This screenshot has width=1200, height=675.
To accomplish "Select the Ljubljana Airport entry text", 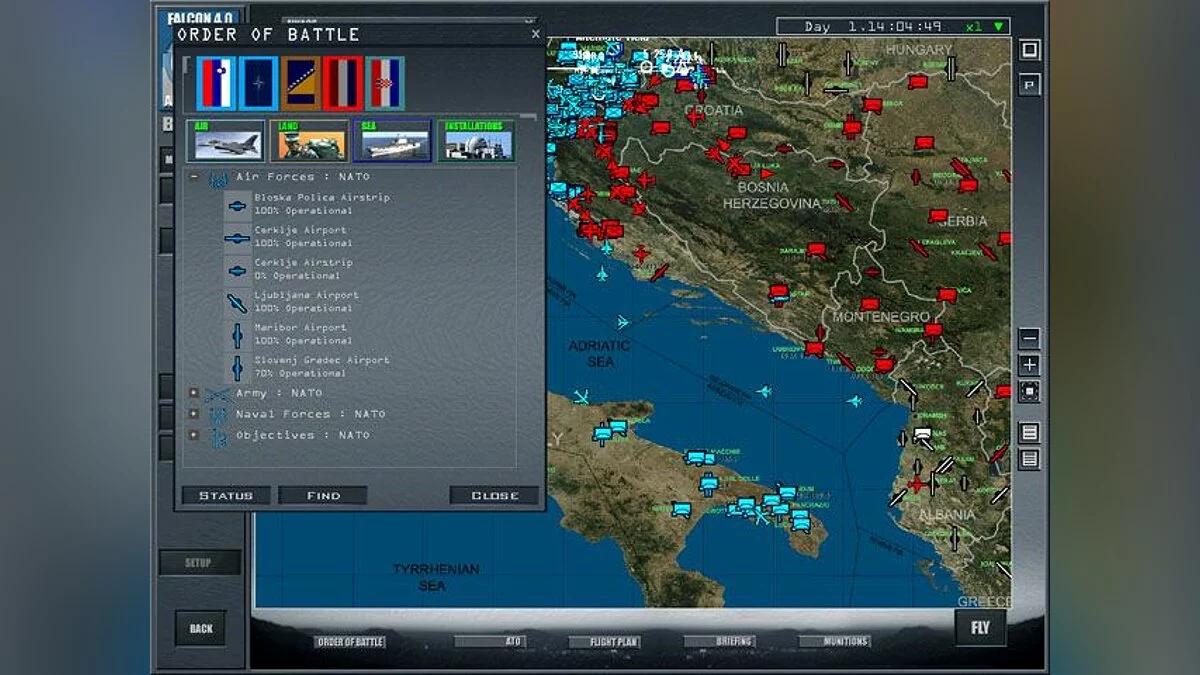I will coord(306,301).
